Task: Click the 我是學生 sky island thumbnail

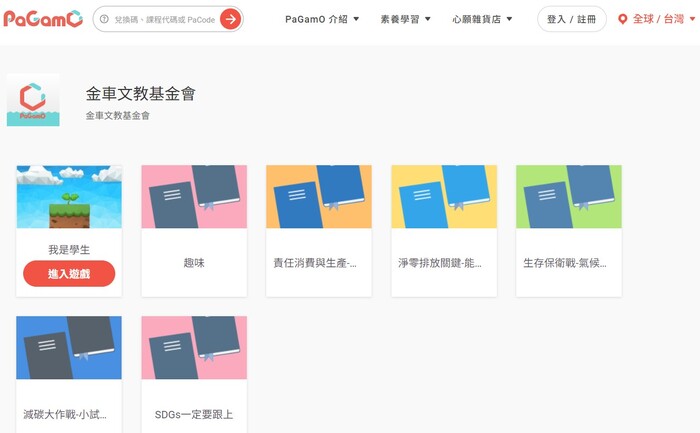Action: coord(69,196)
